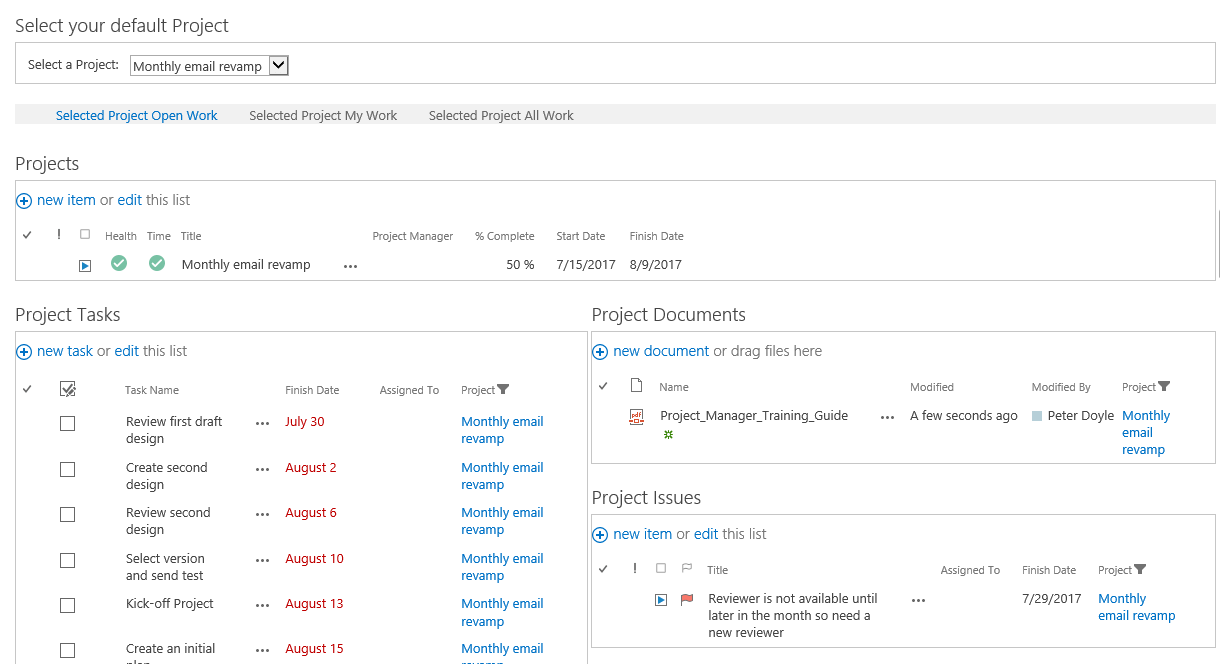The image size is (1220, 664).
Task: Open the ellipsis menu for the reviewer availability issue
Action: coord(918,600)
